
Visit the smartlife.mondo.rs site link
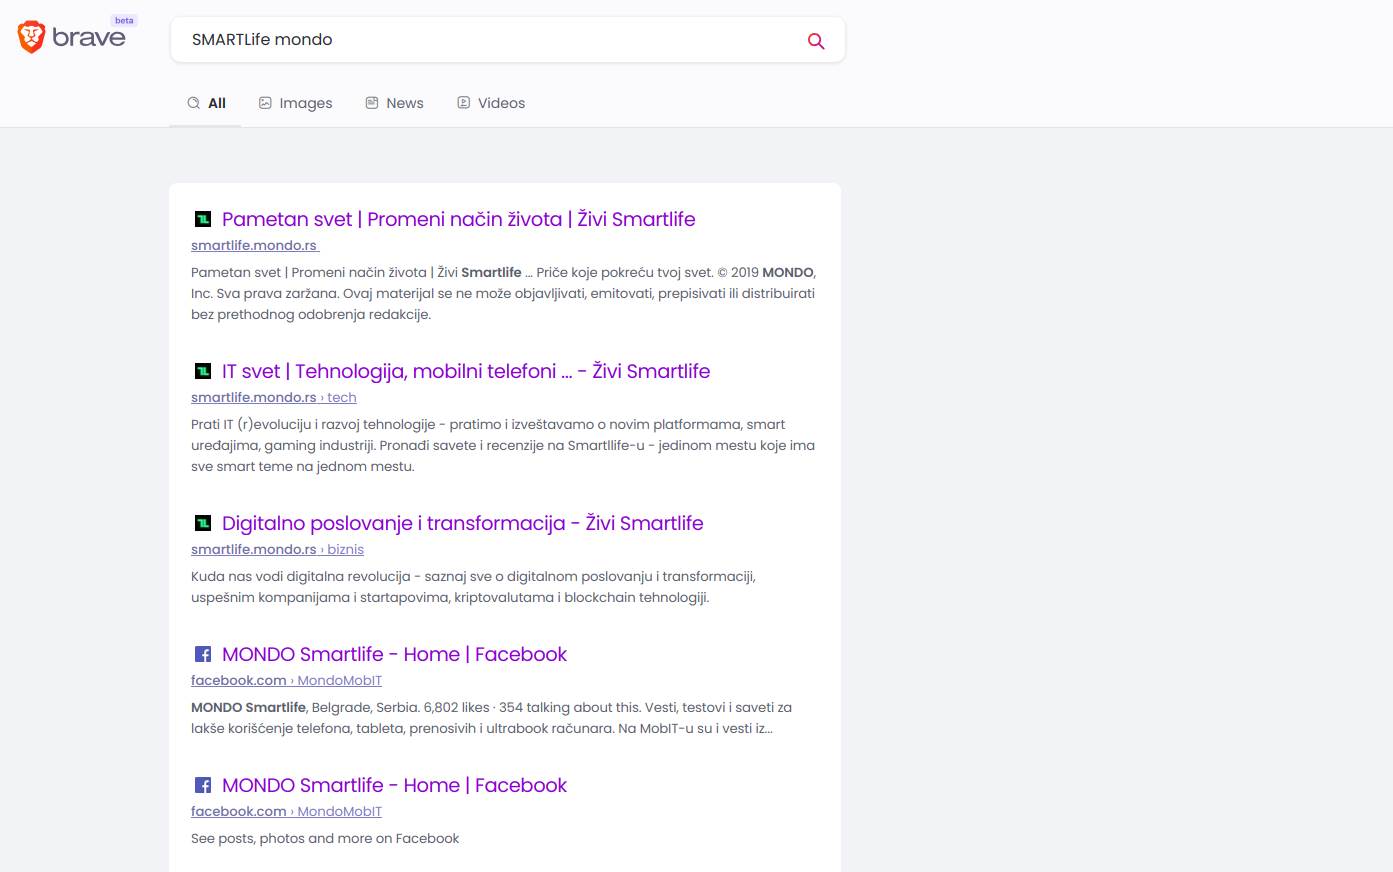tap(254, 245)
